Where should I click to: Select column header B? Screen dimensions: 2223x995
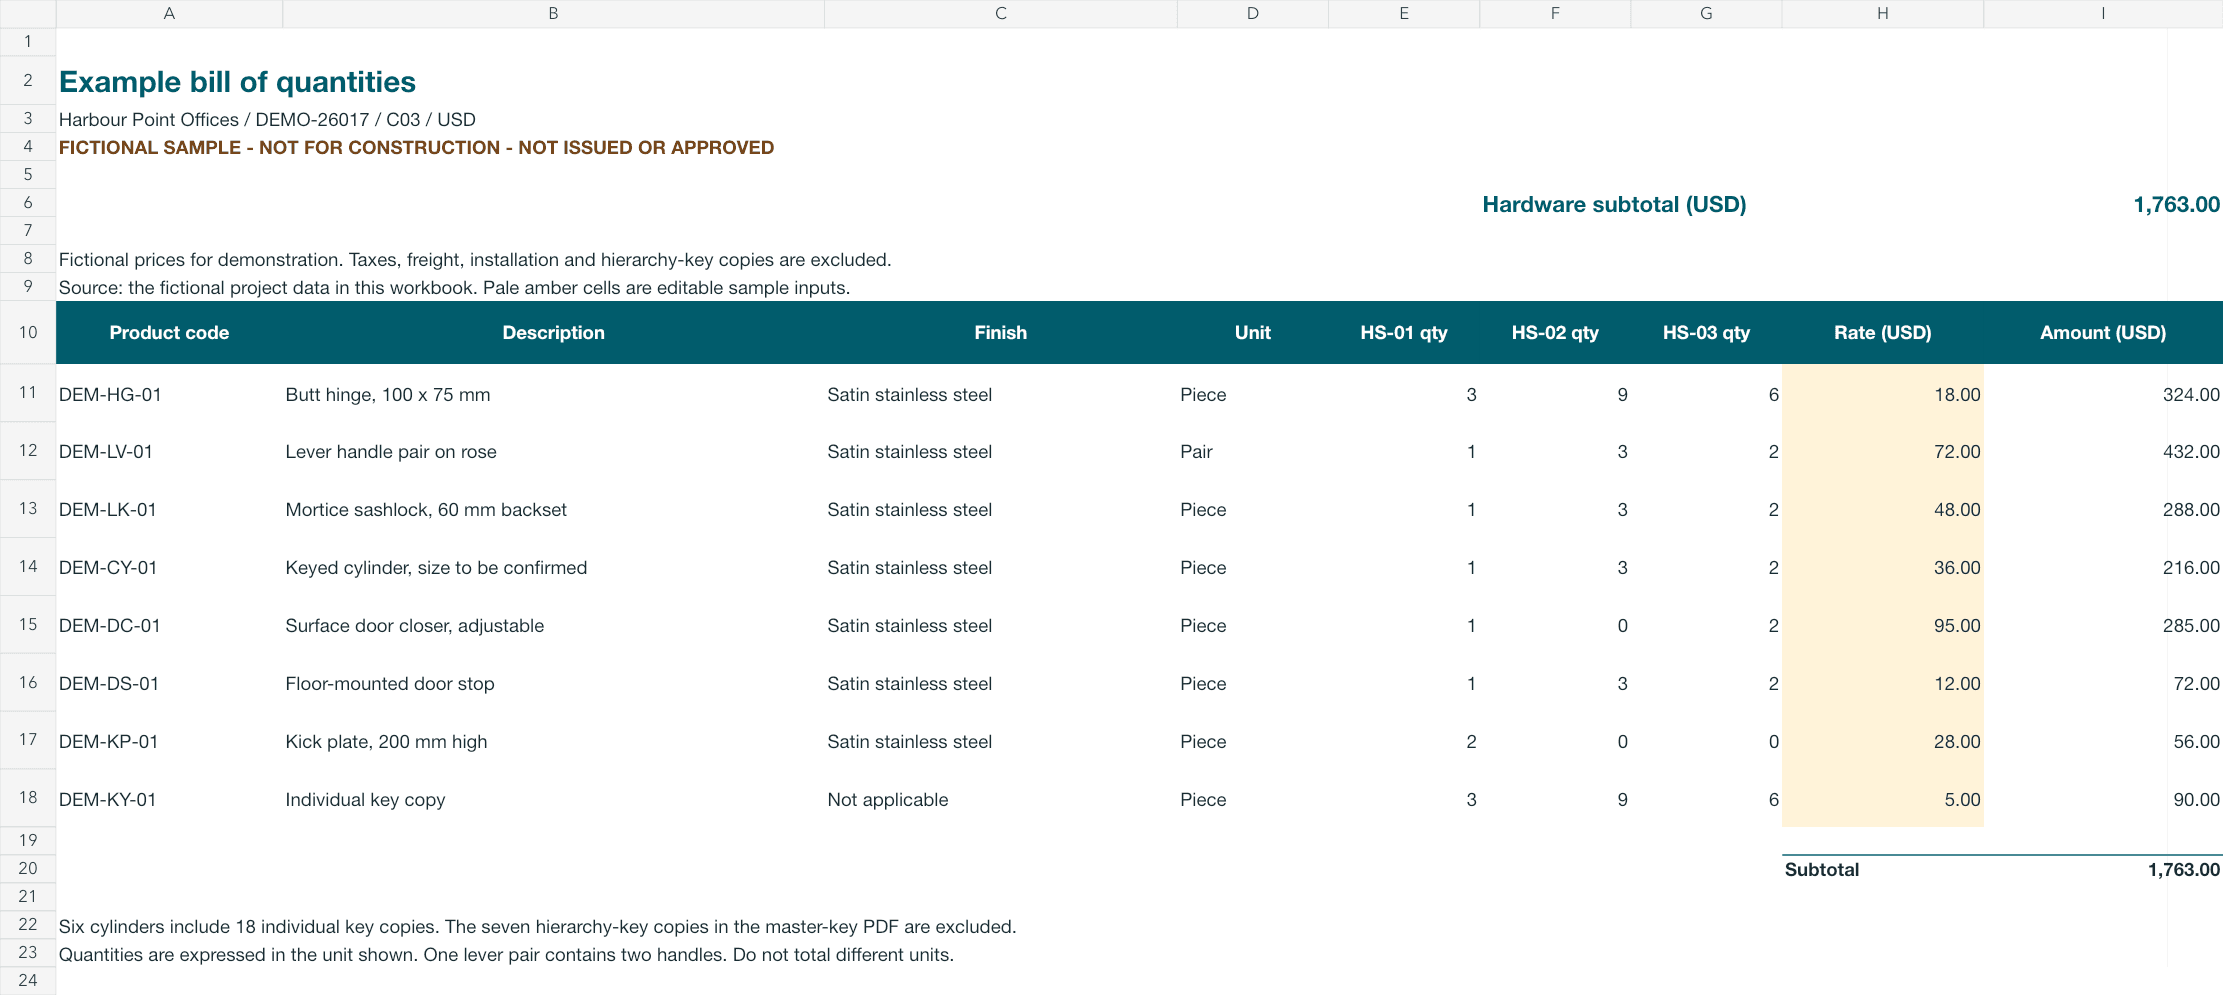(553, 13)
